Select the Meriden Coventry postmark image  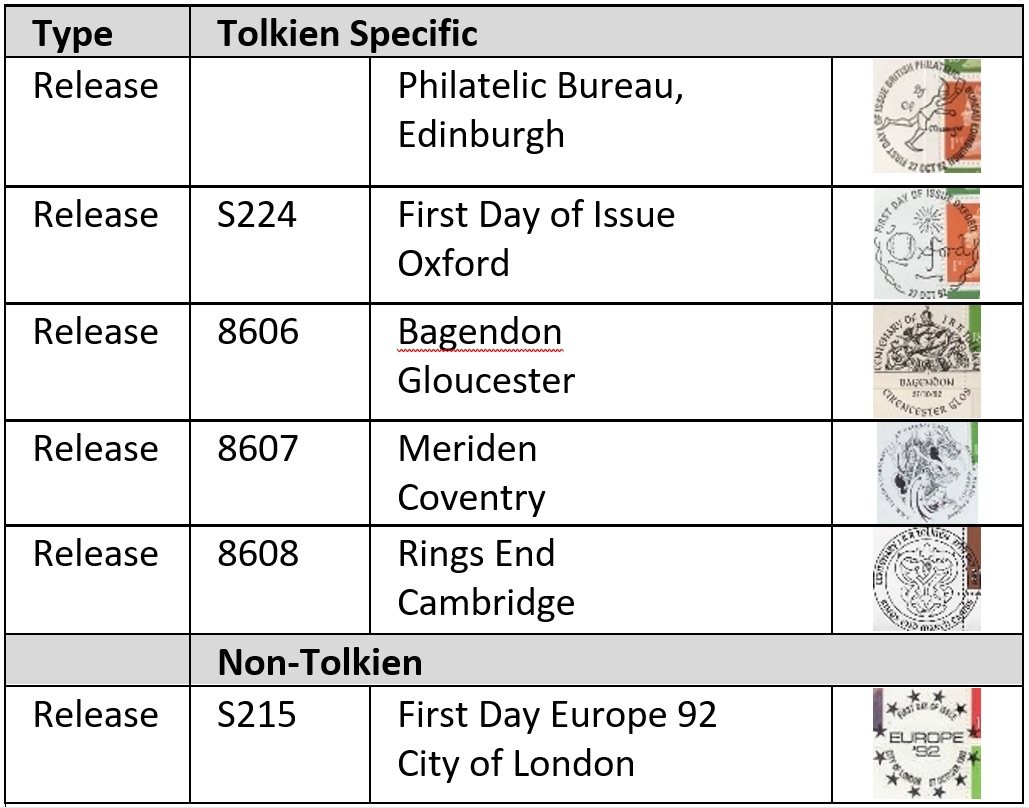pos(927,473)
